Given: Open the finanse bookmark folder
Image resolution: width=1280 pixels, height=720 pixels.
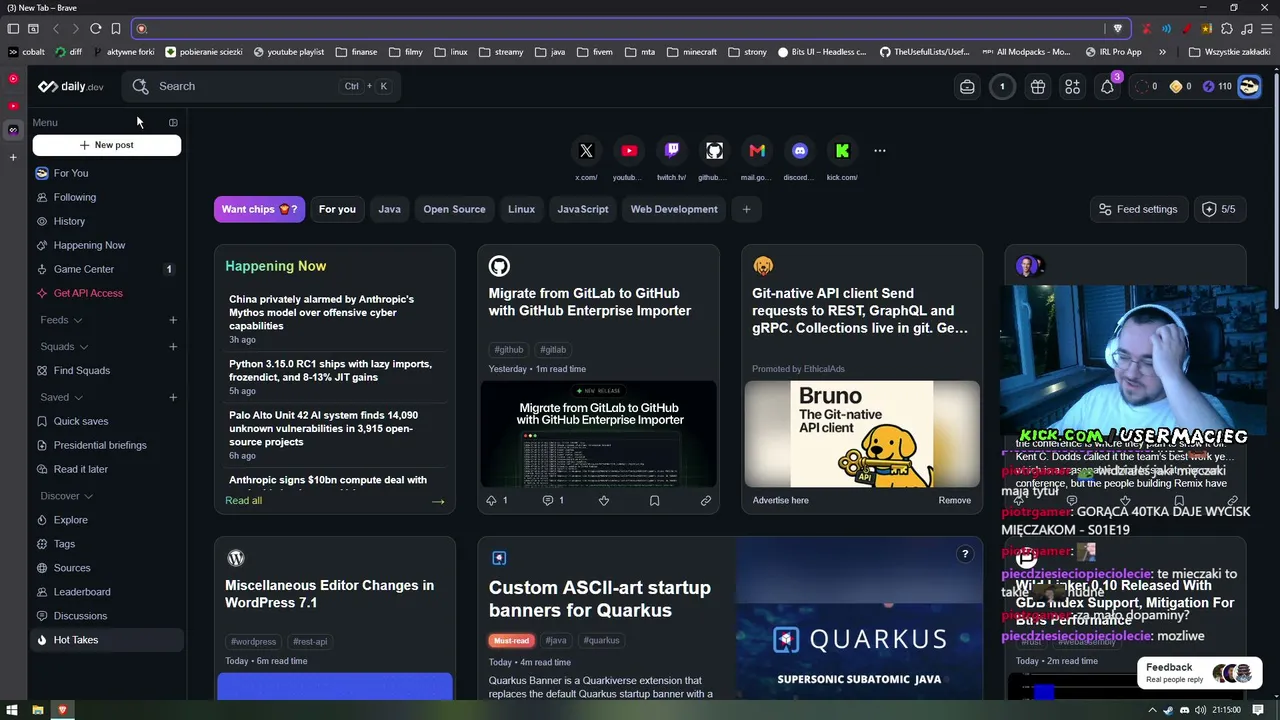Looking at the screenshot, I should coord(356,52).
